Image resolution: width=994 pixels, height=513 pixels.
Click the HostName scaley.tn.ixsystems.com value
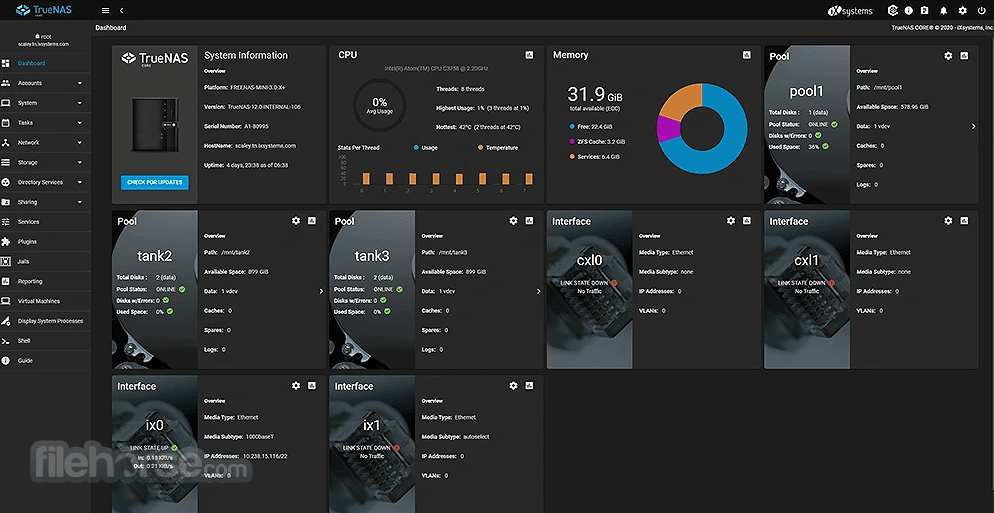[265, 146]
